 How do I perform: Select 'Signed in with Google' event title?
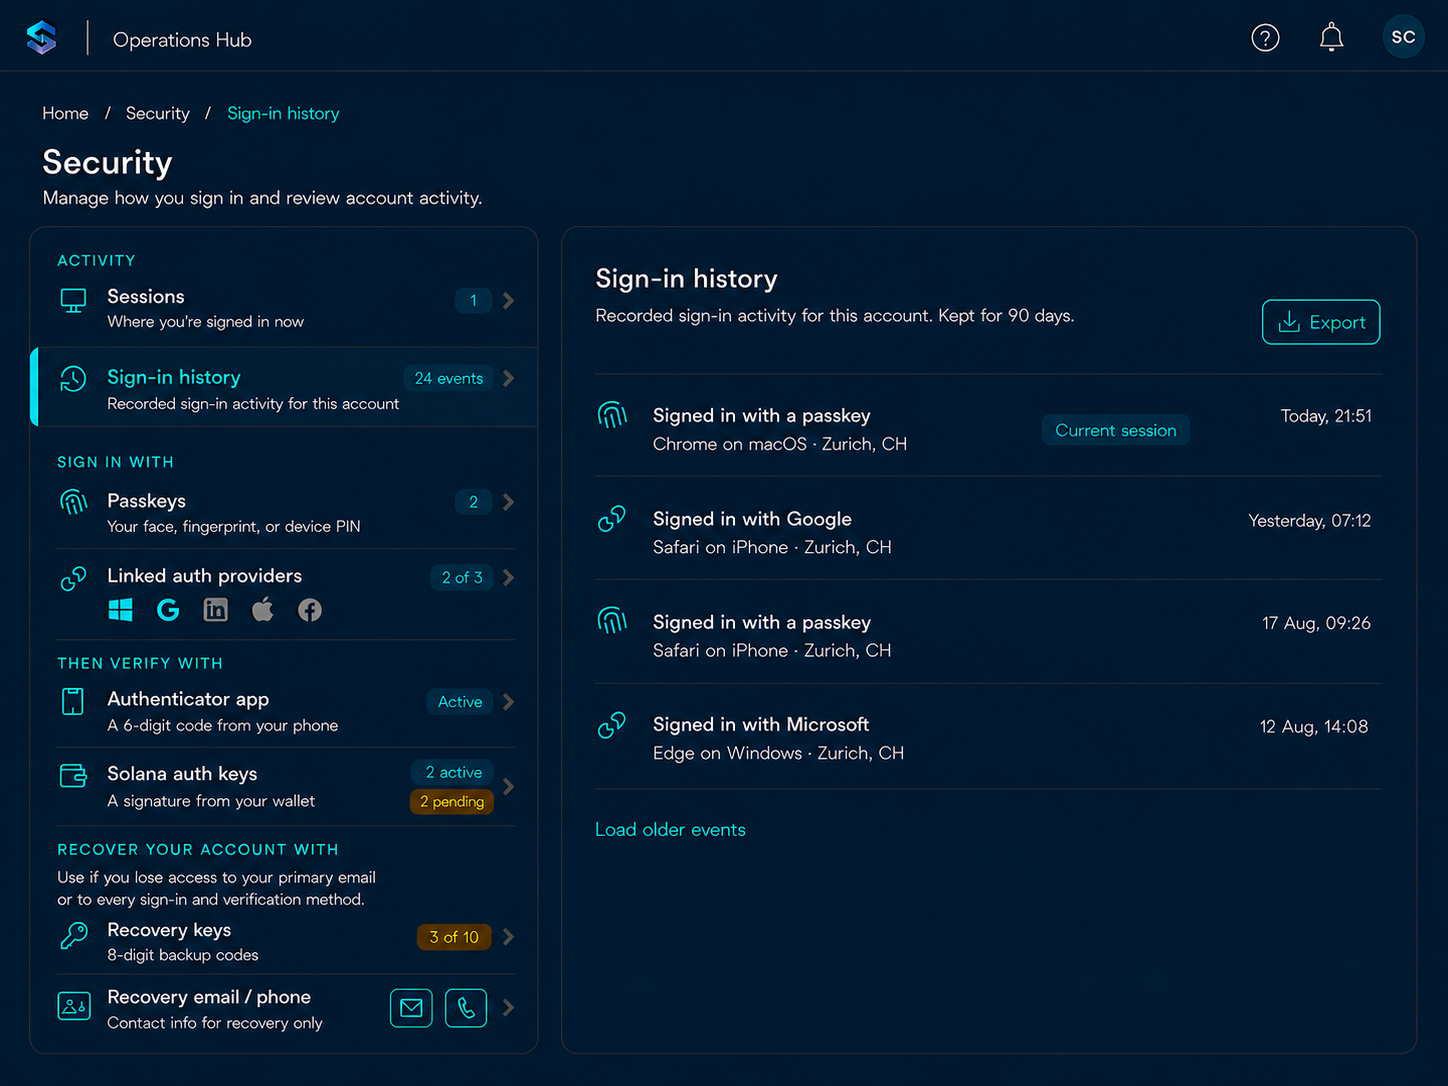pos(752,519)
